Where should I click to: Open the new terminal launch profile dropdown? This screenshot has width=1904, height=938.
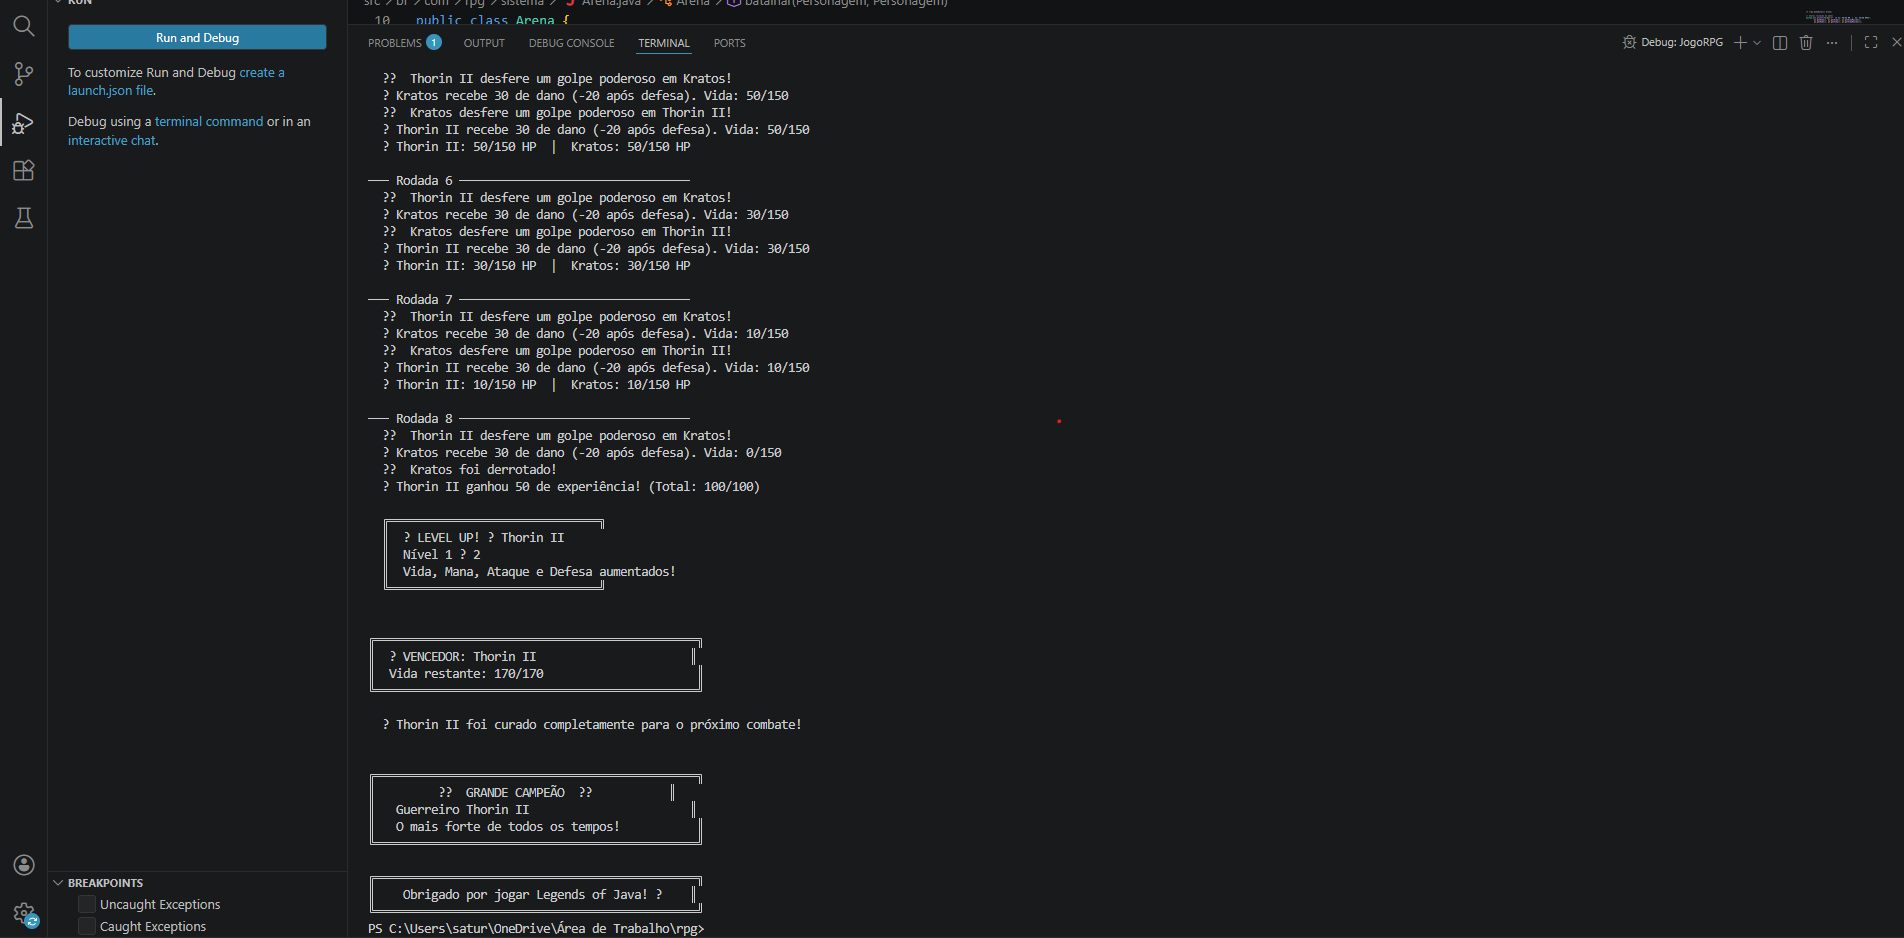(x=1757, y=43)
